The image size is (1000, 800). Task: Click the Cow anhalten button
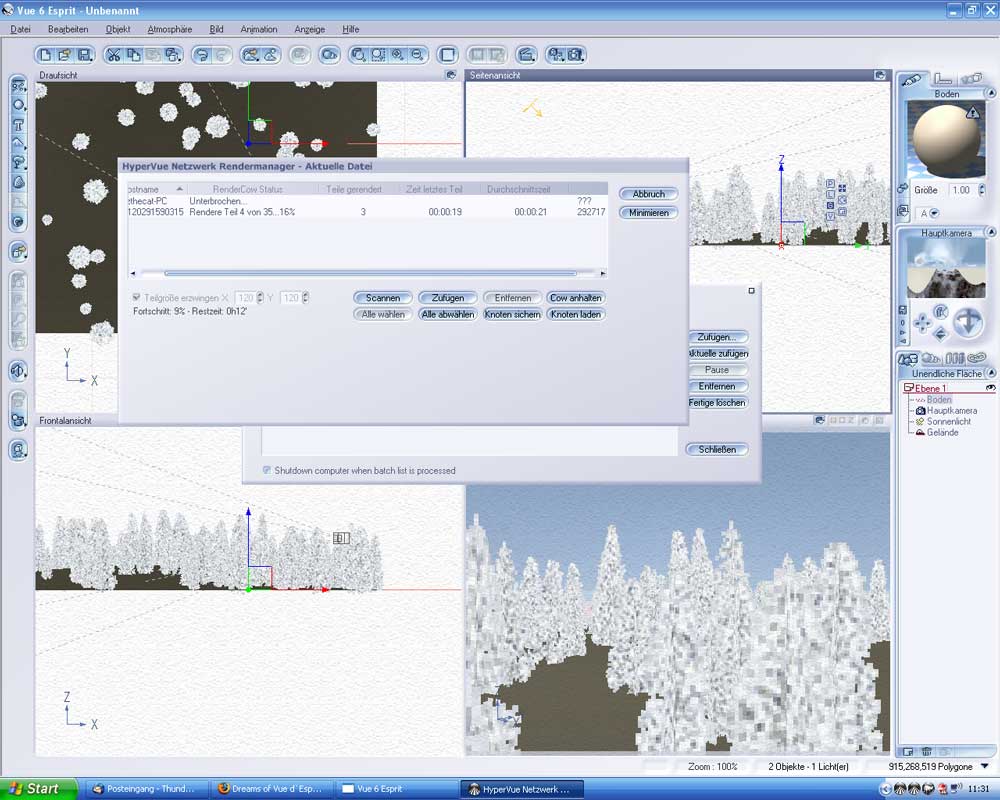pos(575,298)
